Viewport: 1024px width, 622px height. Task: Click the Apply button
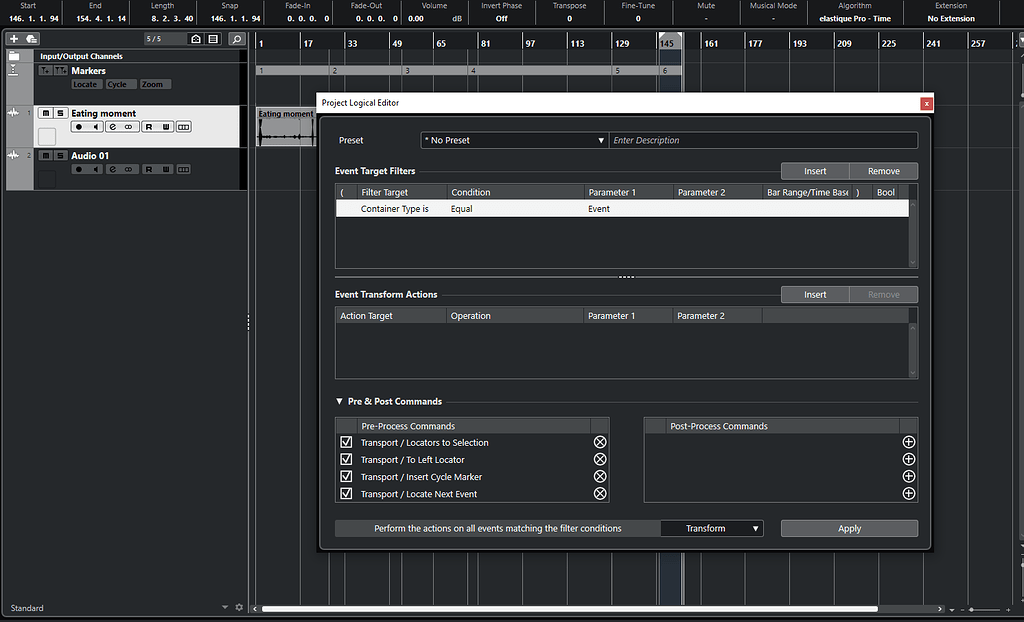[x=849, y=528]
